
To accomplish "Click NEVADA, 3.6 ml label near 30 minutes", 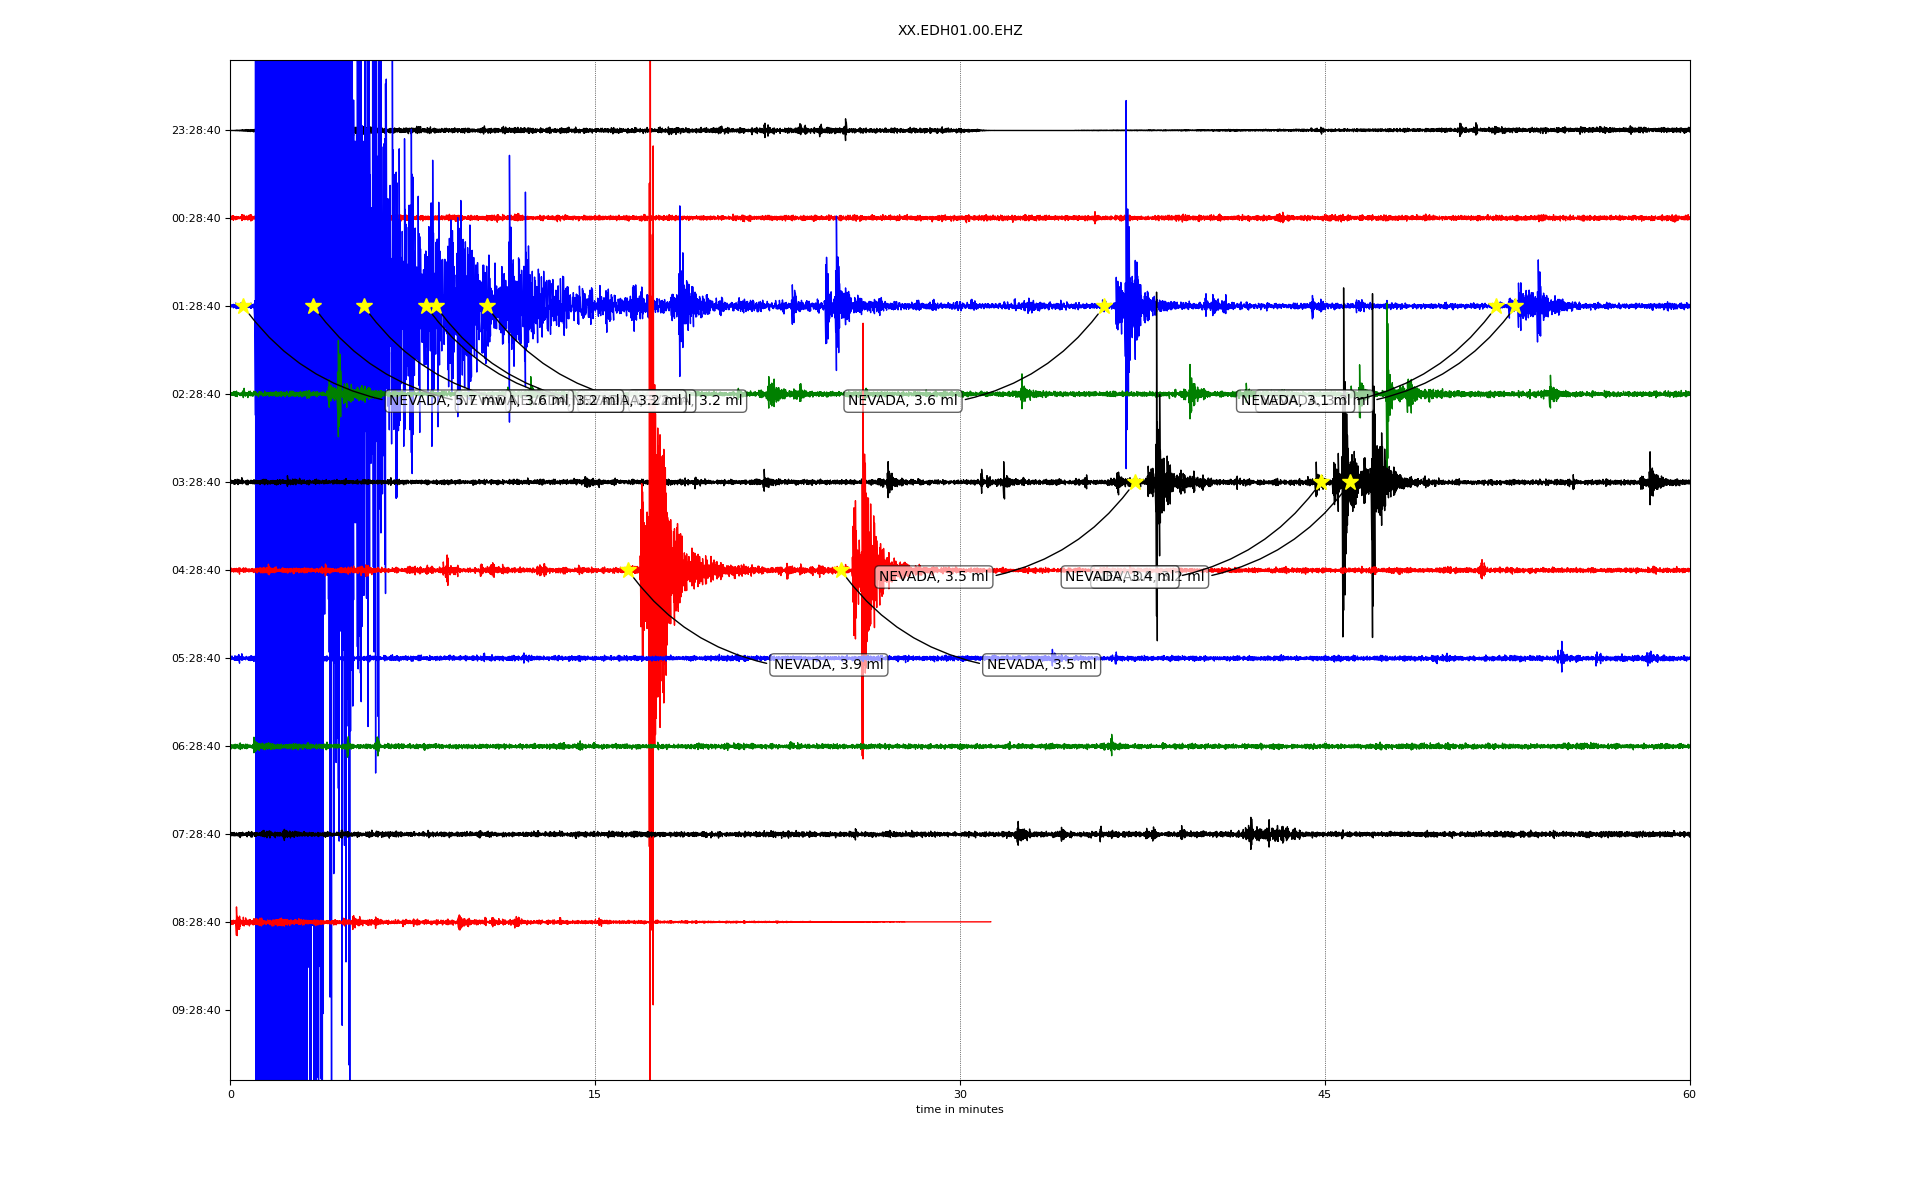I will click(902, 401).
